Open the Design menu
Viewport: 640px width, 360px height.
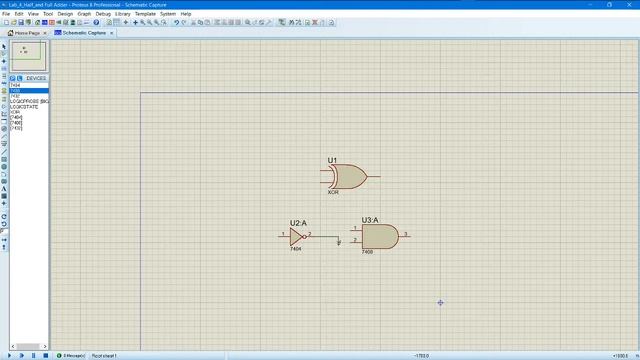65,14
